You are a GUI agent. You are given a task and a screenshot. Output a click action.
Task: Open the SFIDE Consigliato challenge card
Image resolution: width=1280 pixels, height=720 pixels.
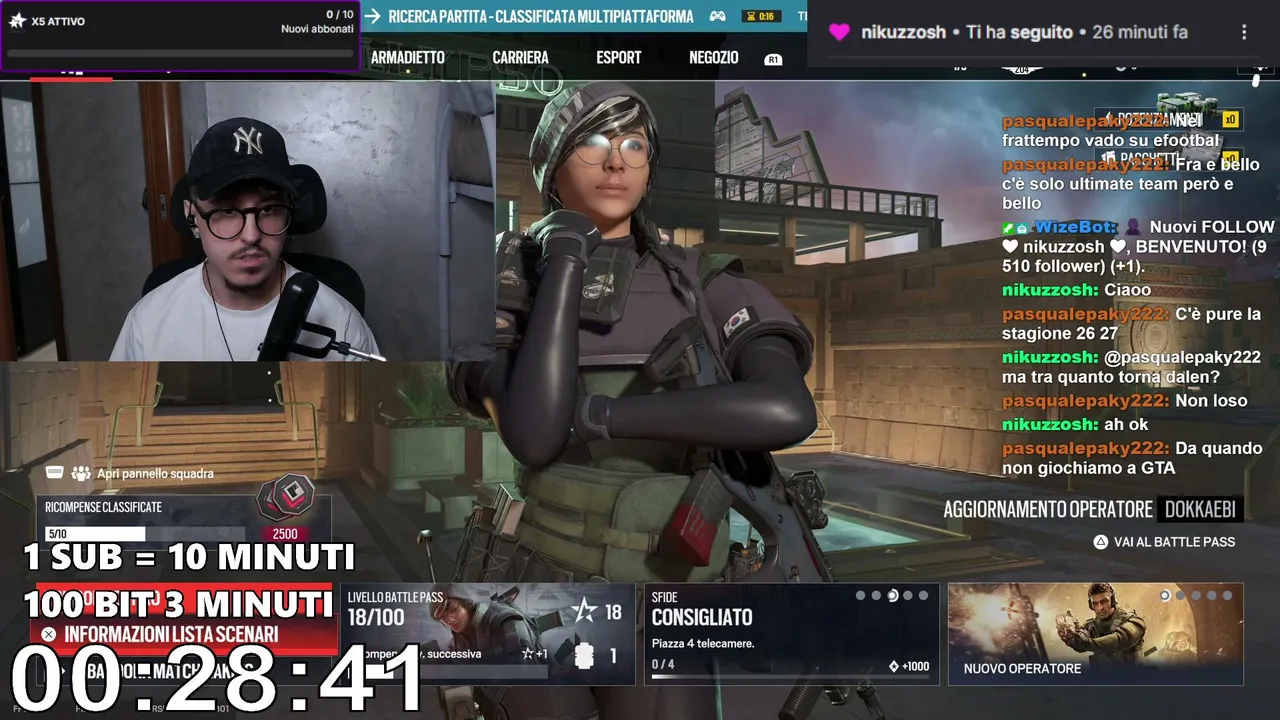coord(791,634)
